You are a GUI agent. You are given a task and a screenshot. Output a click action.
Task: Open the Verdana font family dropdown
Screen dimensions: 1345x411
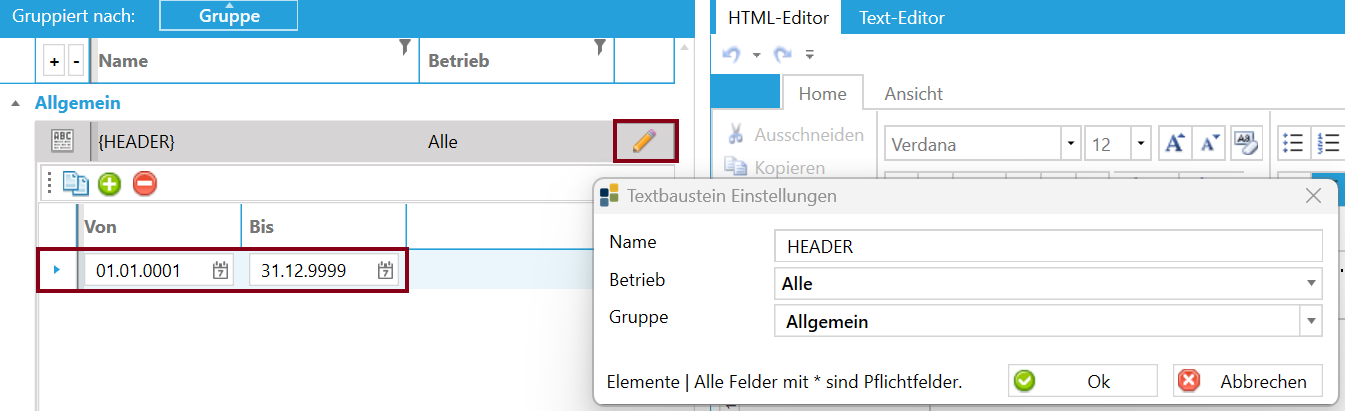1072,144
